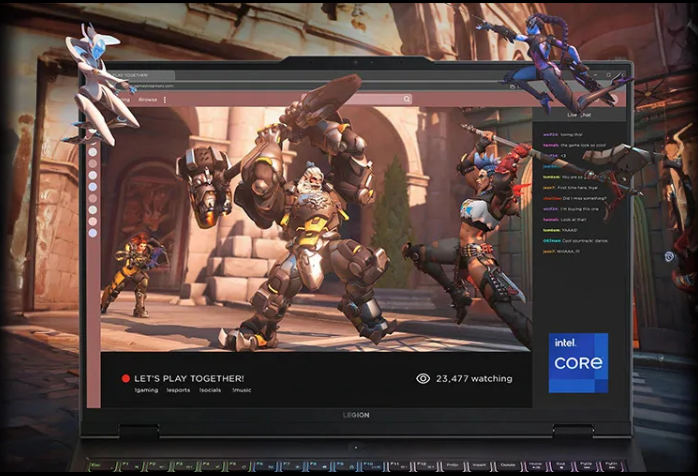The height and width of the screenshot is (476, 698).
Task: Select the 'Did I miss something?' chat message
Action: click(x=574, y=198)
